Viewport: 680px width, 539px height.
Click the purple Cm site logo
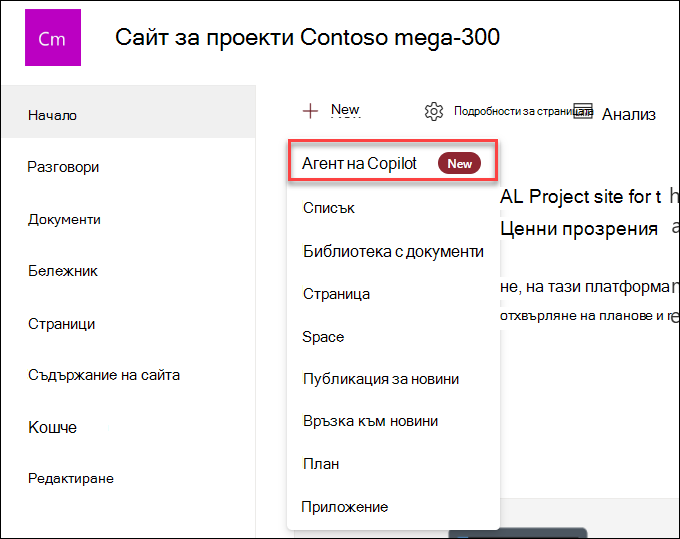[x=53, y=38]
